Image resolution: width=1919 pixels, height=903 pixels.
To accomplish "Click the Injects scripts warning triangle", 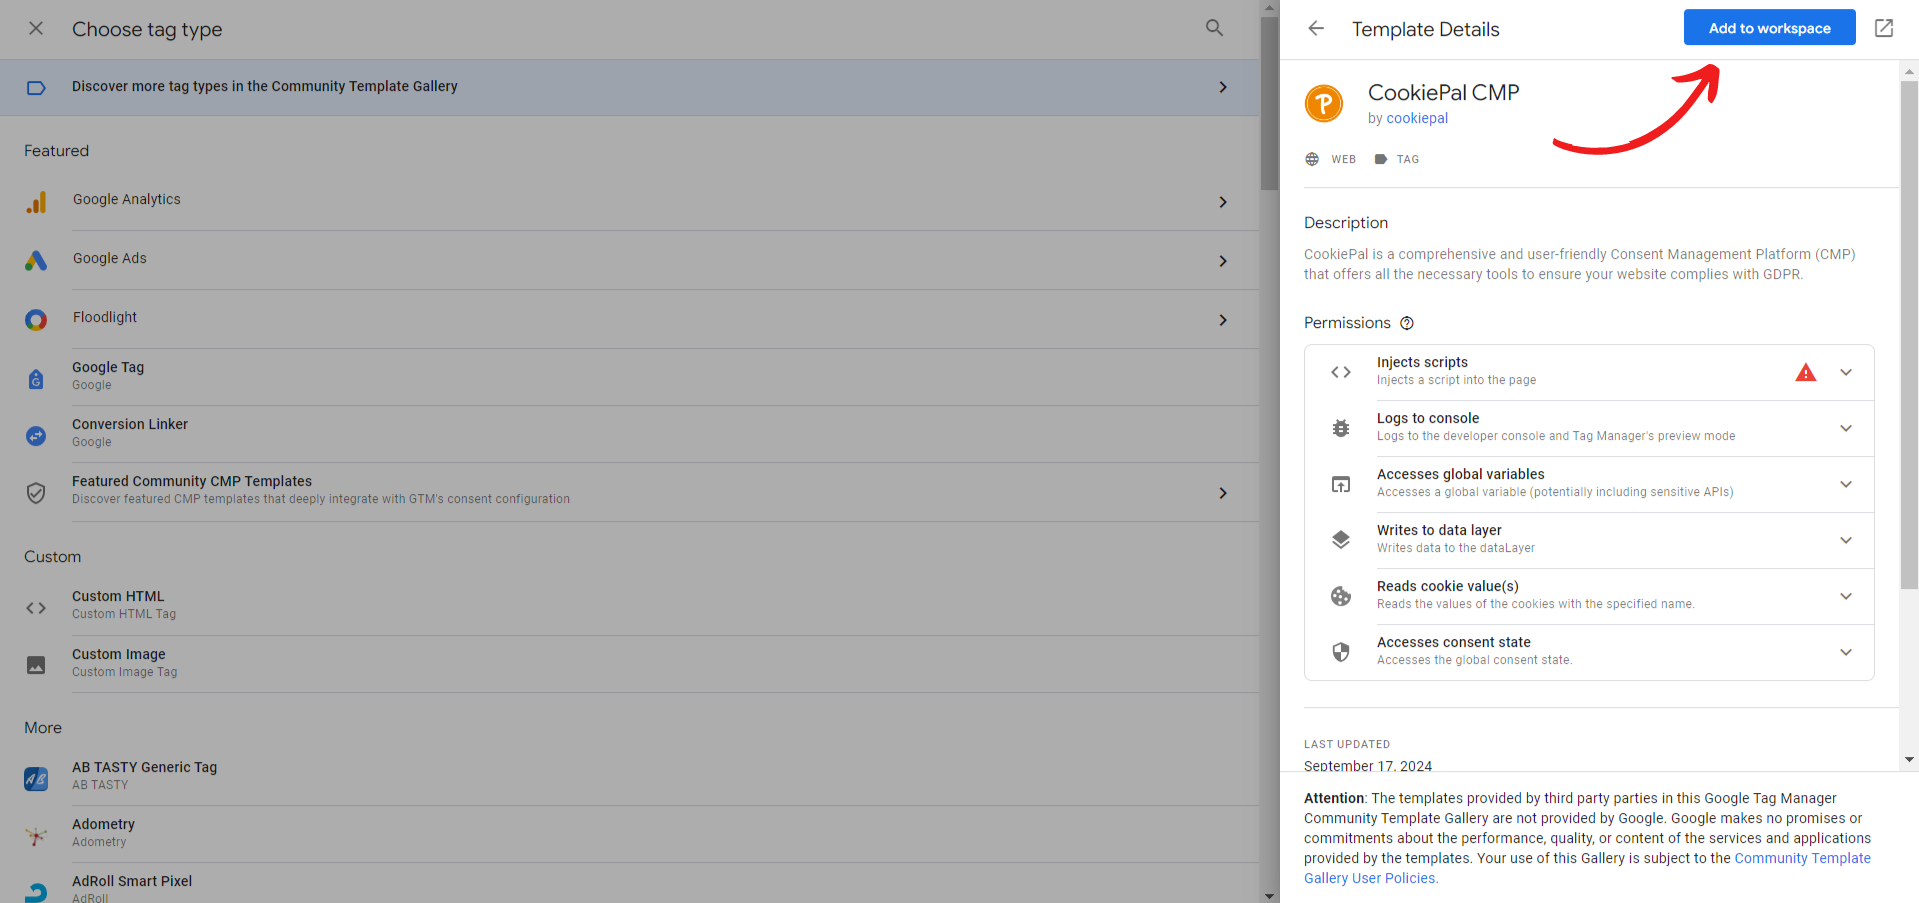I will (1806, 371).
